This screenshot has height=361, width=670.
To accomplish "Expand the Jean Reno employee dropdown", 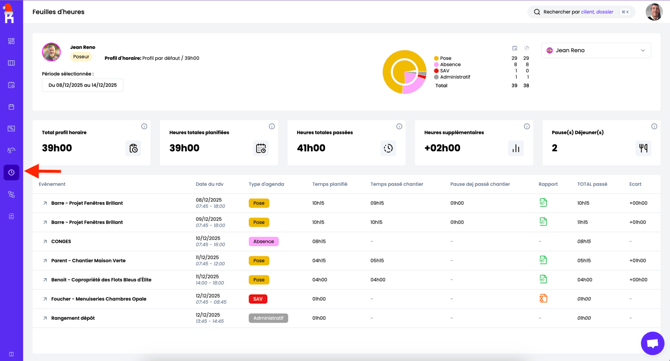I will [x=596, y=50].
